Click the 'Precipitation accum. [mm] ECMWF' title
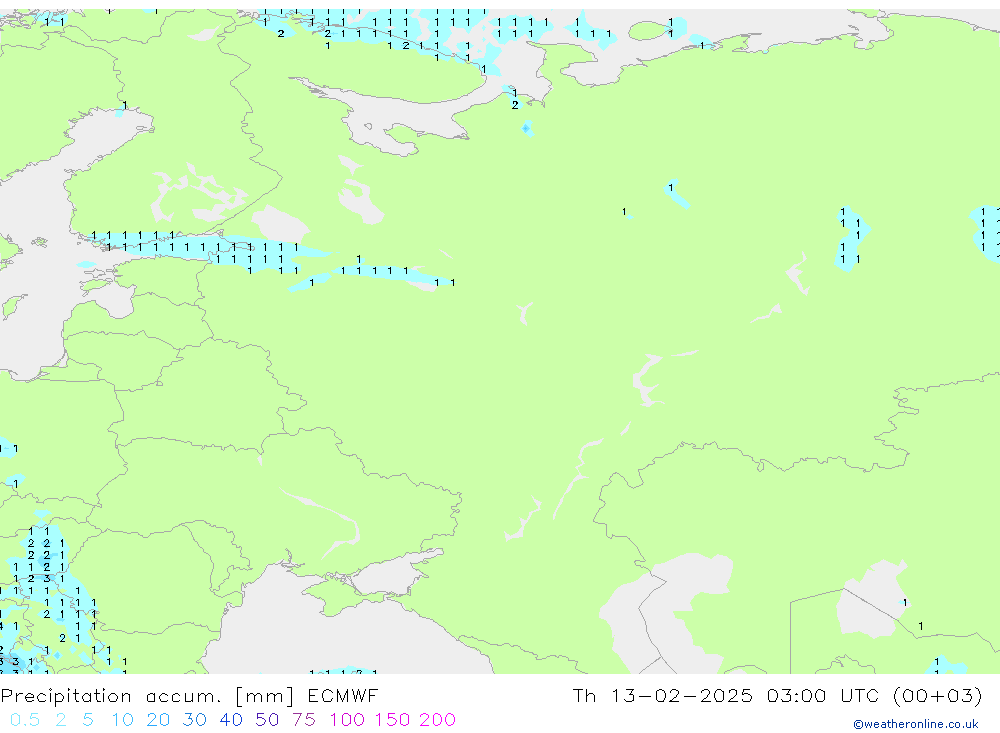The image size is (1000, 733). 189,696
